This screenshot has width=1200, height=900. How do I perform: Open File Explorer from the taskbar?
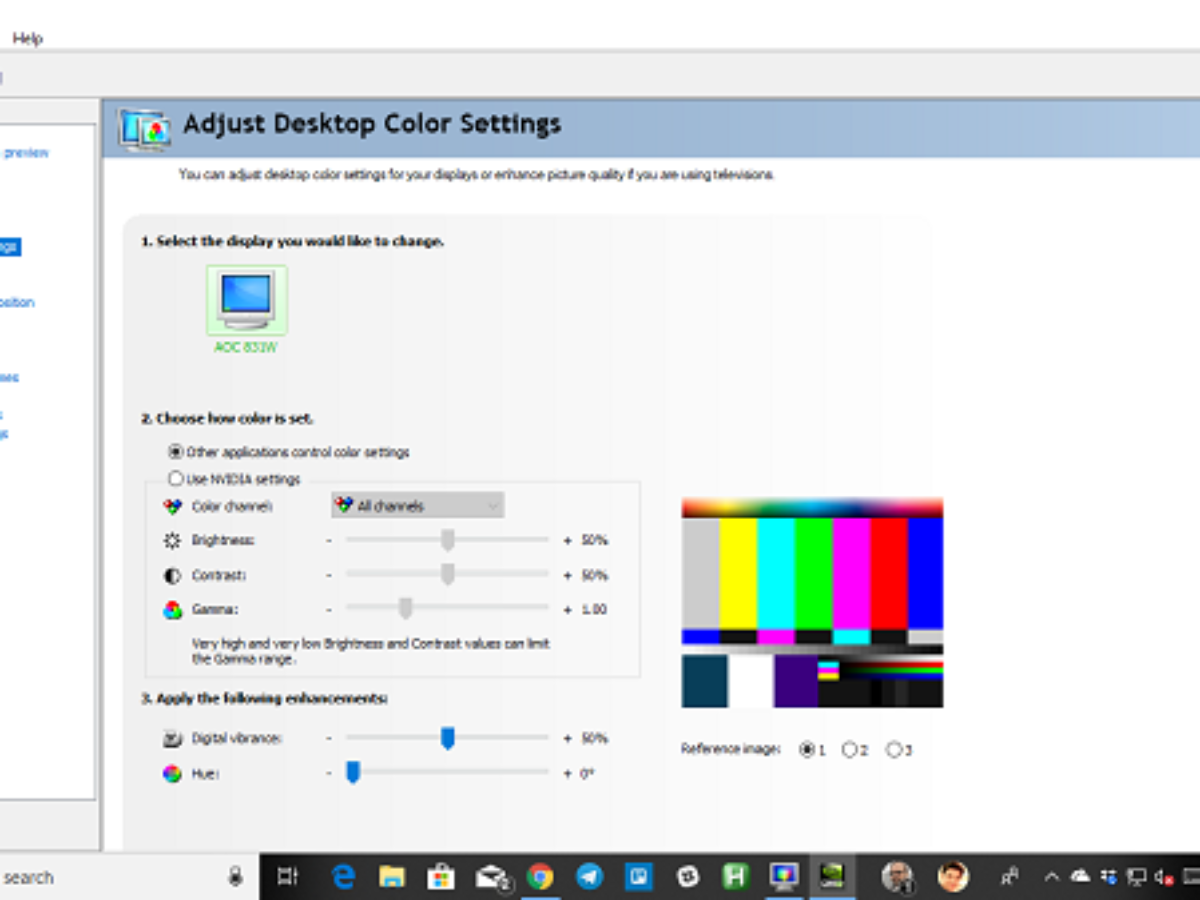(392, 877)
